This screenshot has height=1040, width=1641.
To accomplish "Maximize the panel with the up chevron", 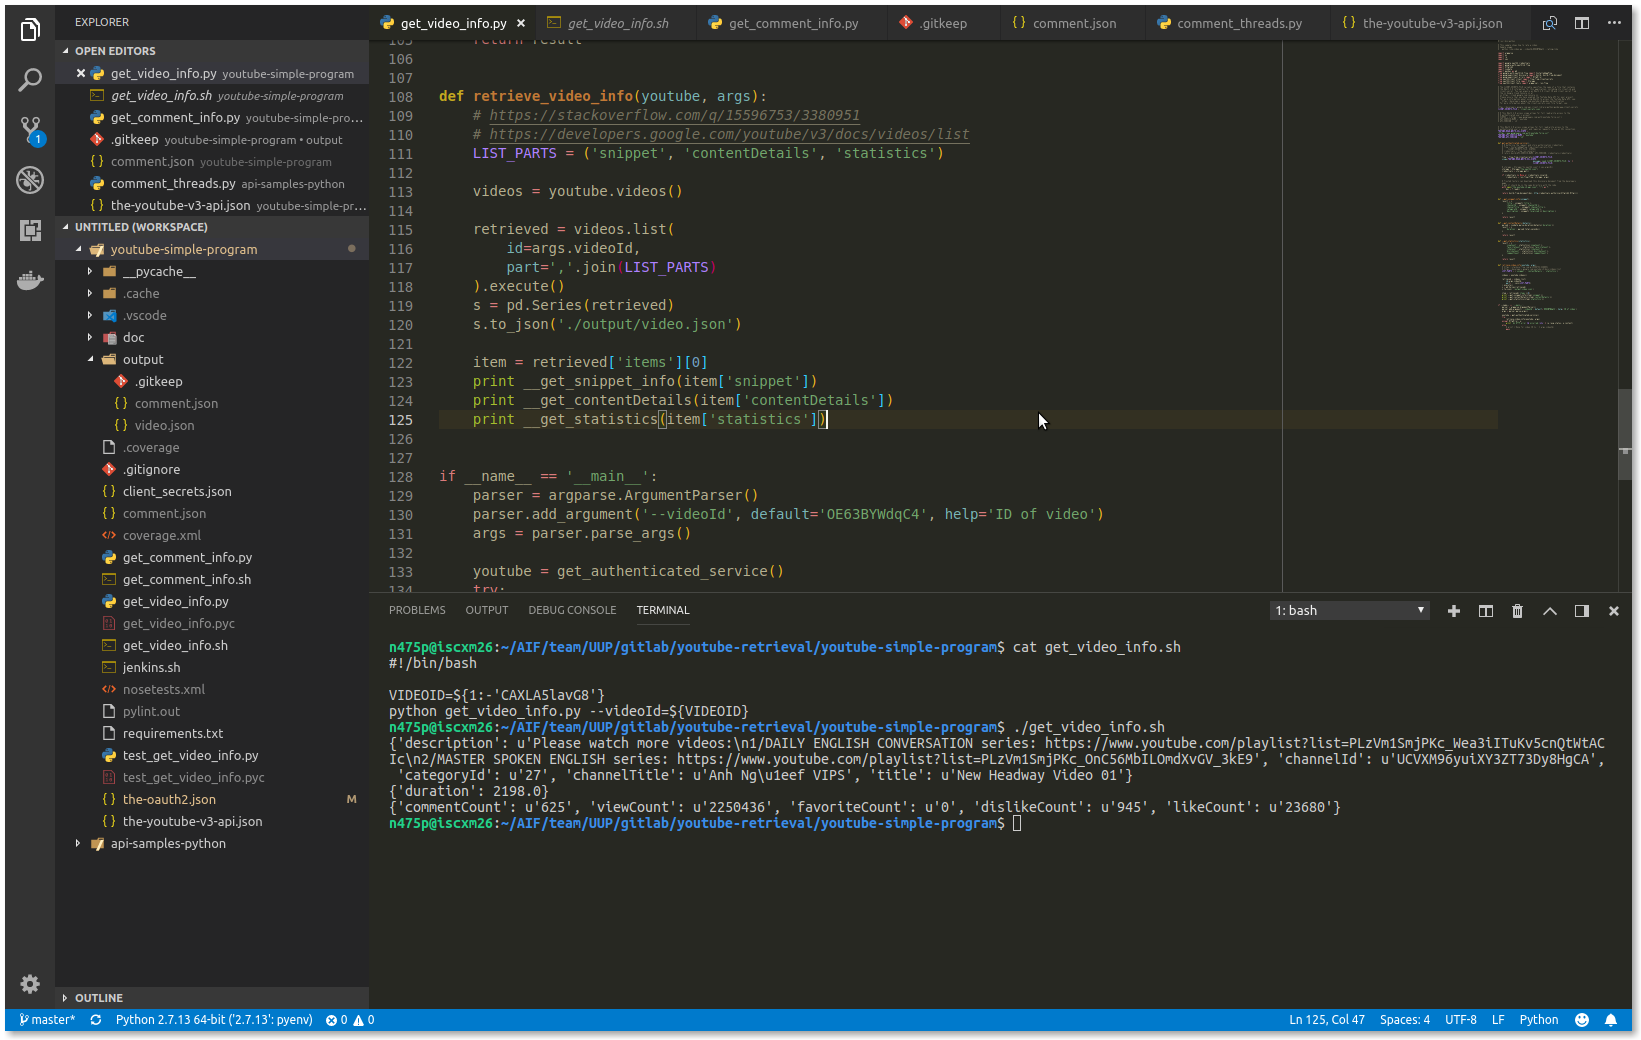I will 1550,611.
